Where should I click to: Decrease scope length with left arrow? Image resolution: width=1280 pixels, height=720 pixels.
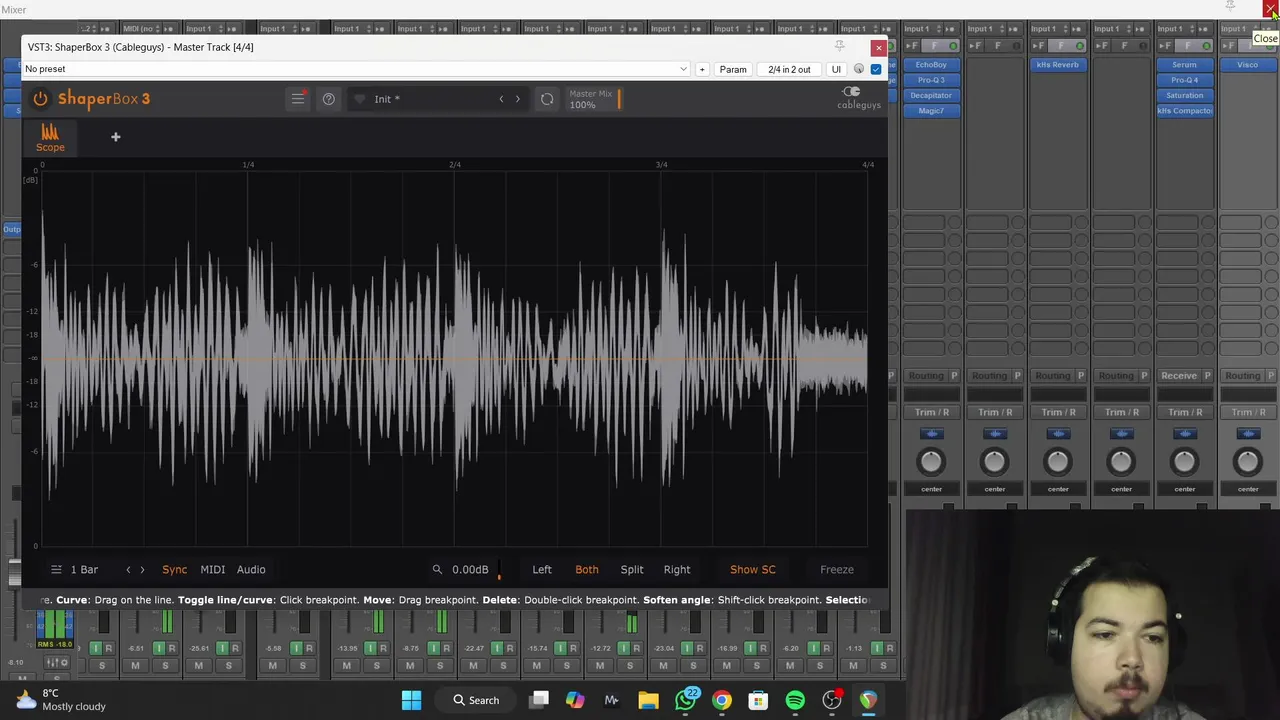[128, 570]
